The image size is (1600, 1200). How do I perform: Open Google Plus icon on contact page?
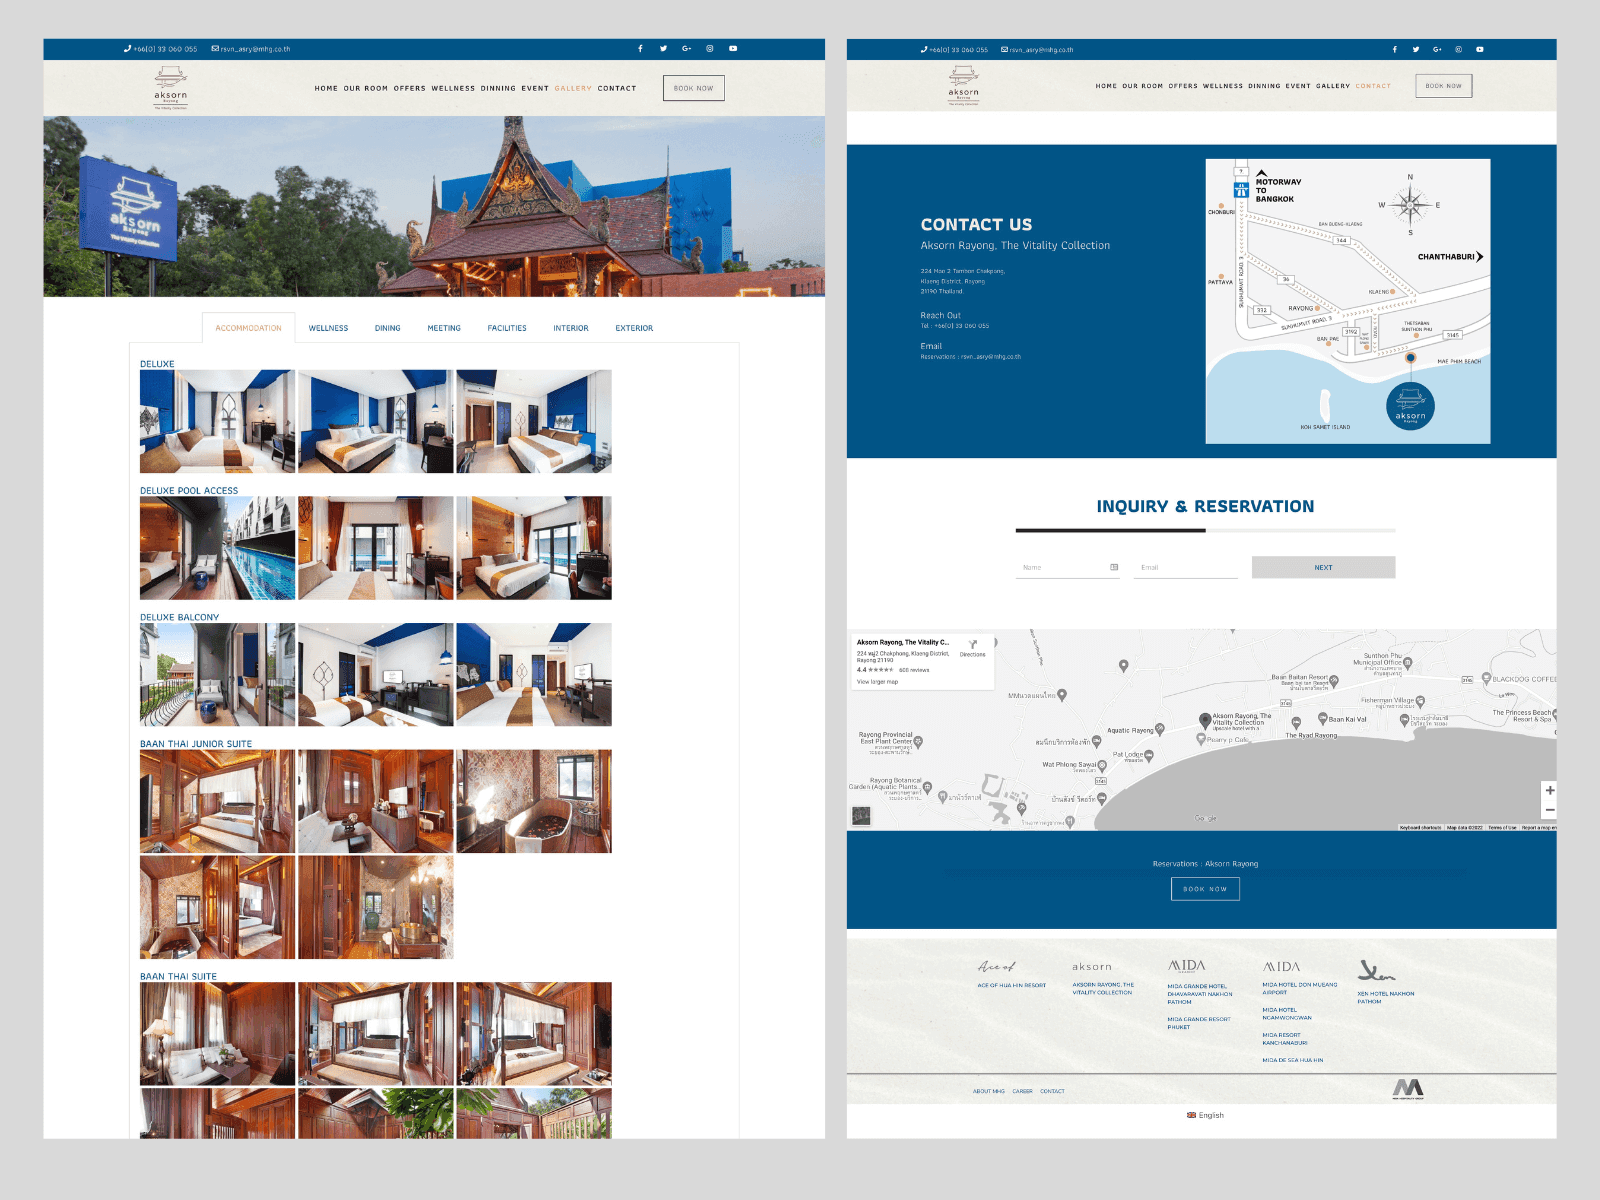1437,49
